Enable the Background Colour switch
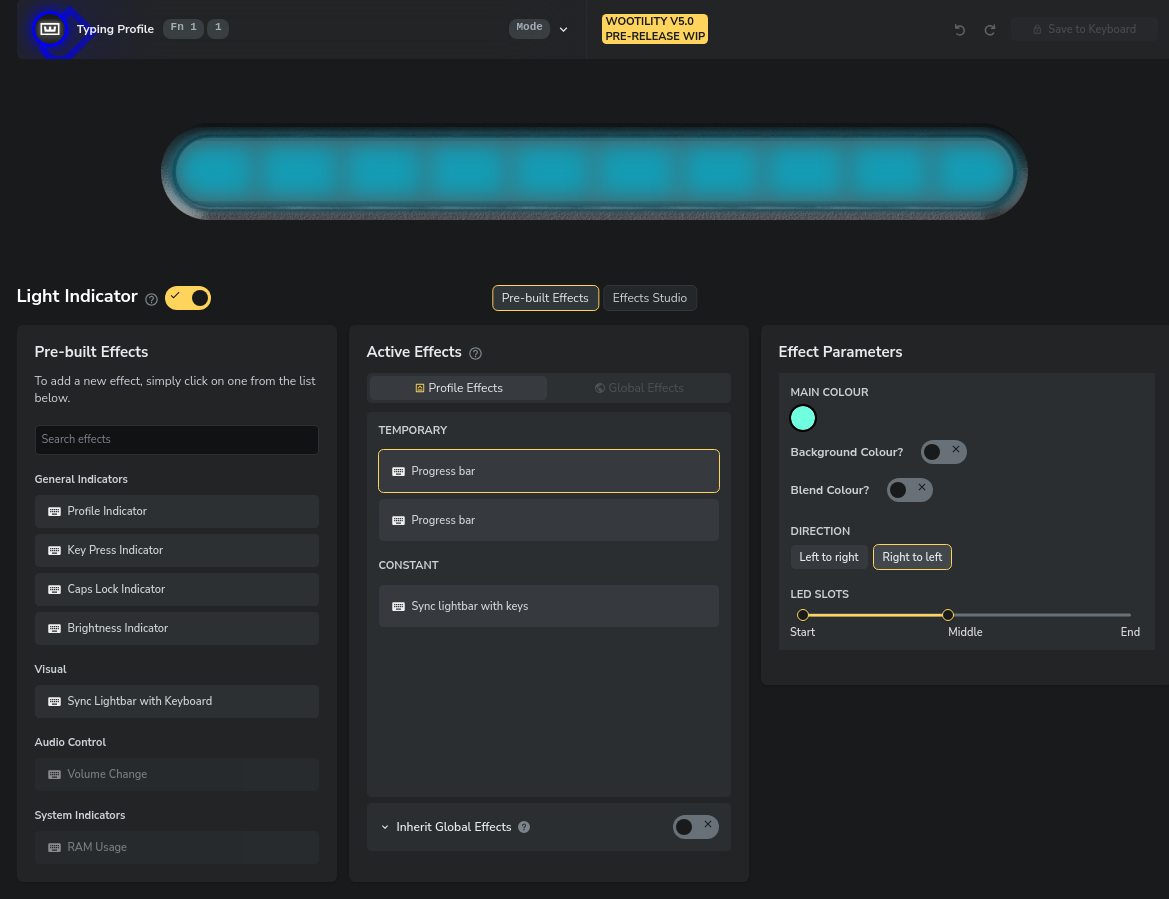Viewport: 1169px width, 899px height. (x=943, y=452)
